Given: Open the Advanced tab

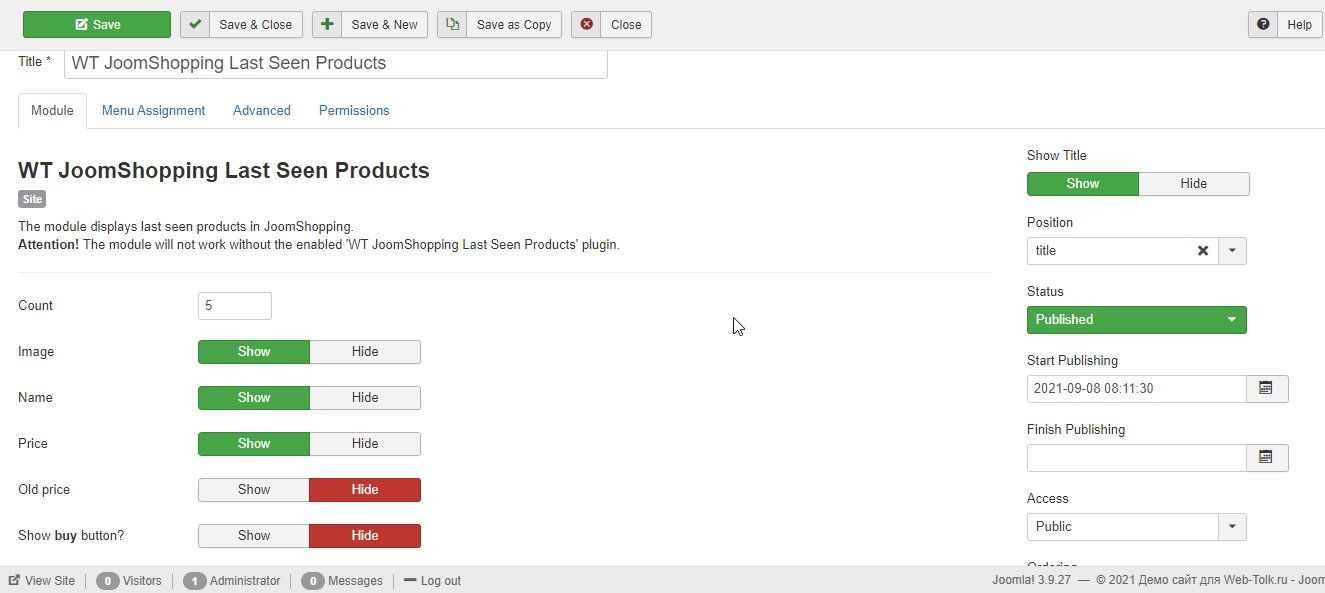Looking at the screenshot, I should pos(261,111).
